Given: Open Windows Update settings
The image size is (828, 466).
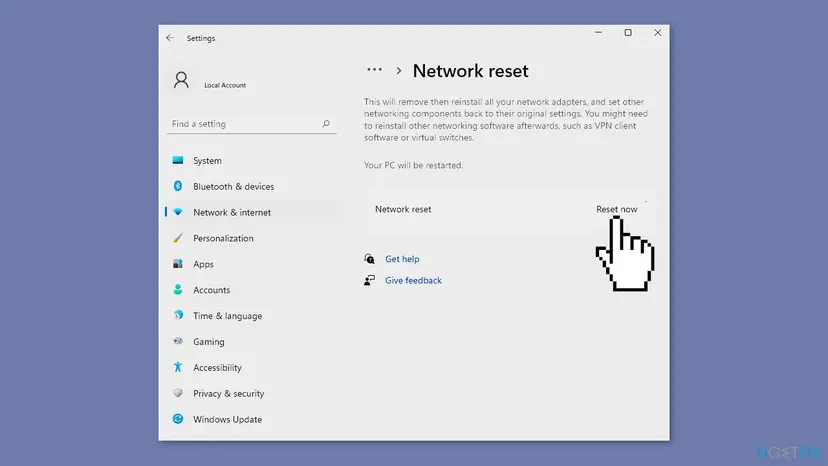Looking at the screenshot, I should click(x=251, y=419).
